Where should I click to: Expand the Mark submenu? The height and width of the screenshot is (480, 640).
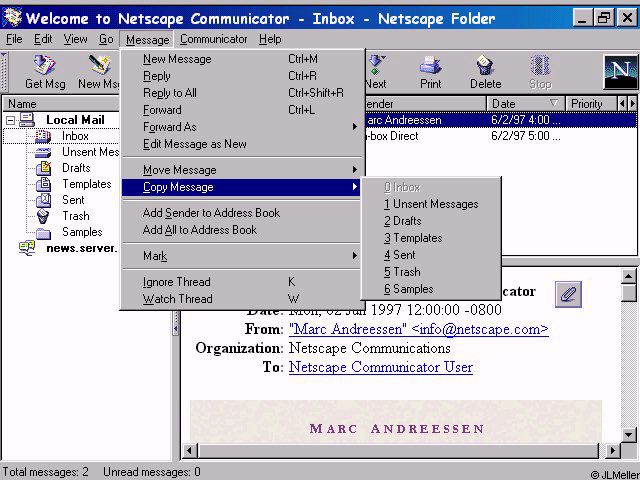355,256
